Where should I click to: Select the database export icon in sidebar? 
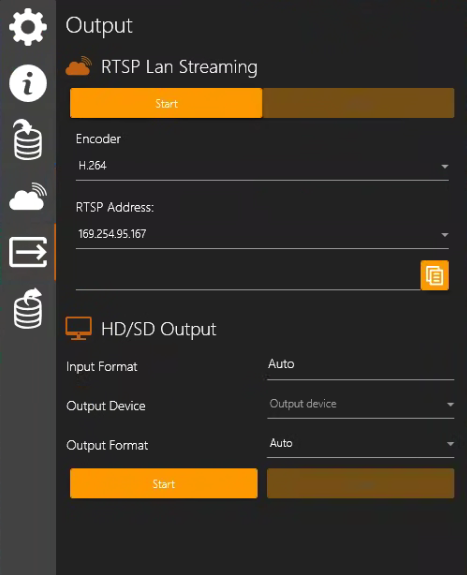[x=28, y=309]
